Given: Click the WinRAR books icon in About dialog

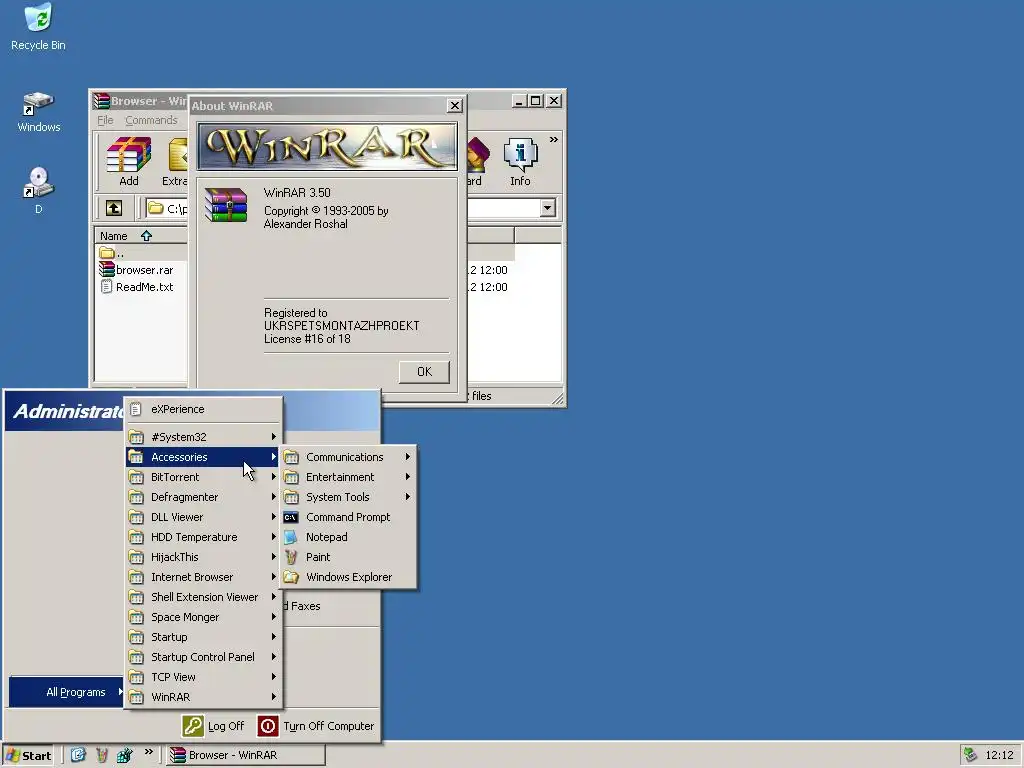Looking at the screenshot, I should [226, 204].
